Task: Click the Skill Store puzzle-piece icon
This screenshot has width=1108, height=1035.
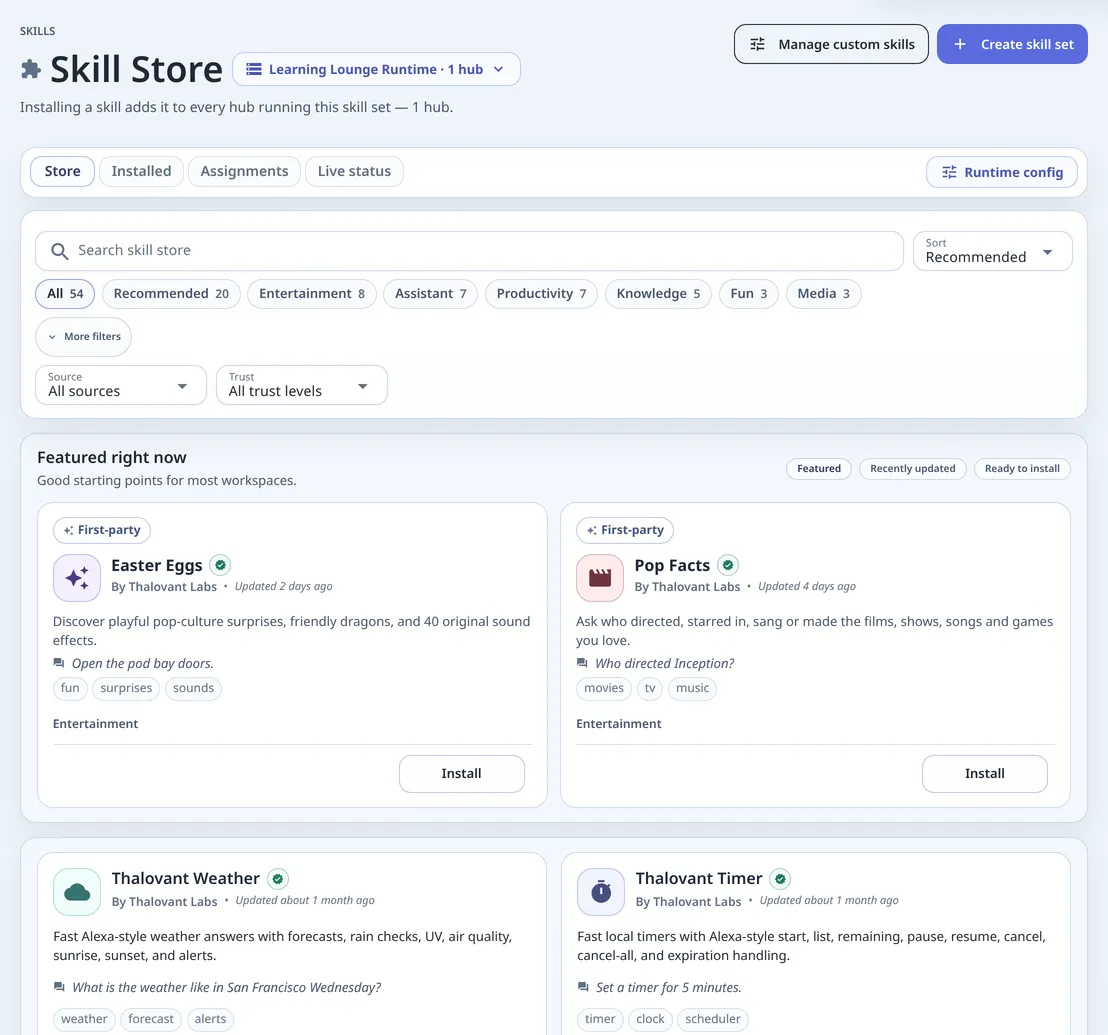Action: coord(30,69)
